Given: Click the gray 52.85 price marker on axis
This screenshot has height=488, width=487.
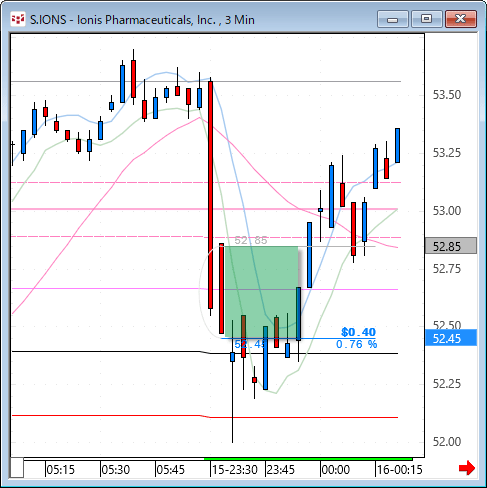Looking at the screenshot, I should 451,246.
